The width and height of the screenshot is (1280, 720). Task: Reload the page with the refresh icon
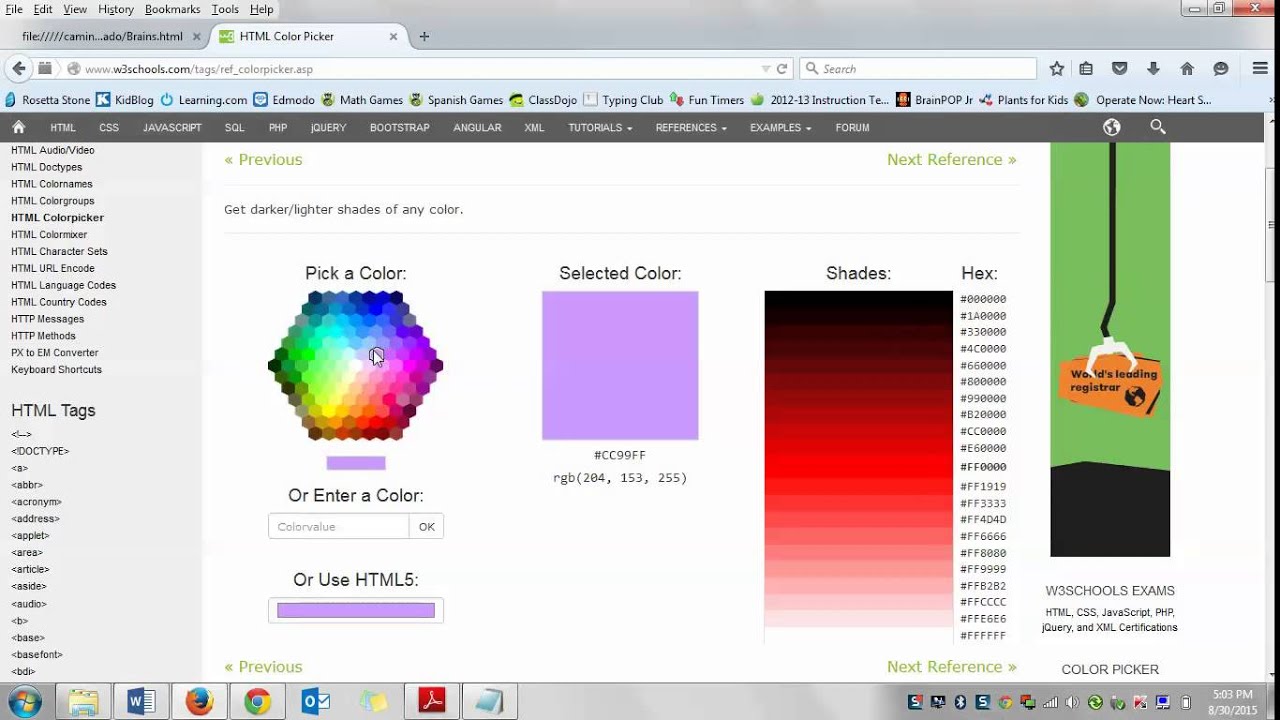coord(782,69)
